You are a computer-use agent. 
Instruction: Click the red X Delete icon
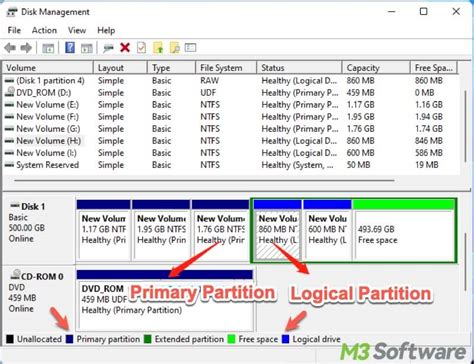tap(125, 48)
